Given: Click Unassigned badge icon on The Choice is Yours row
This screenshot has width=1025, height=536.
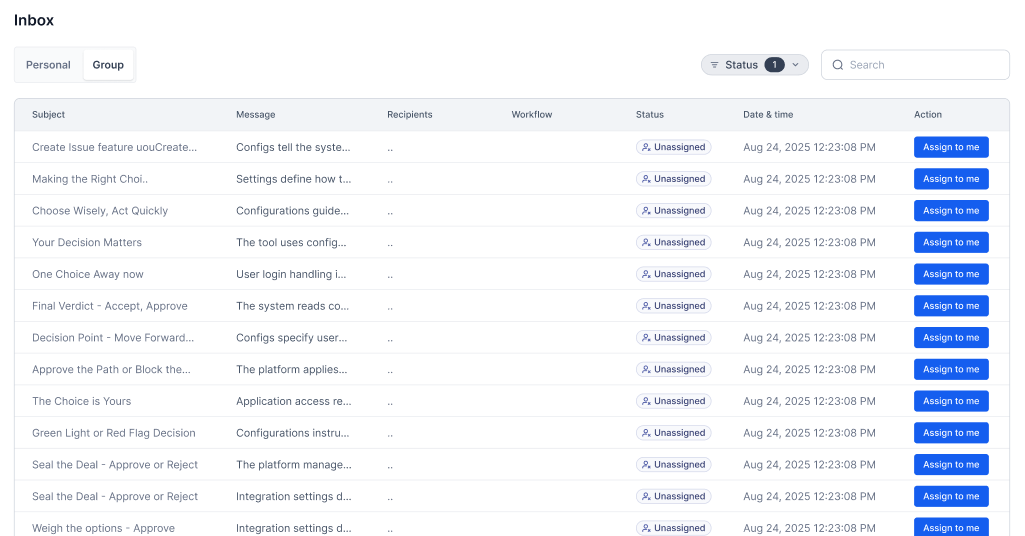Looking at the screenshot, I should click(647, 401).
